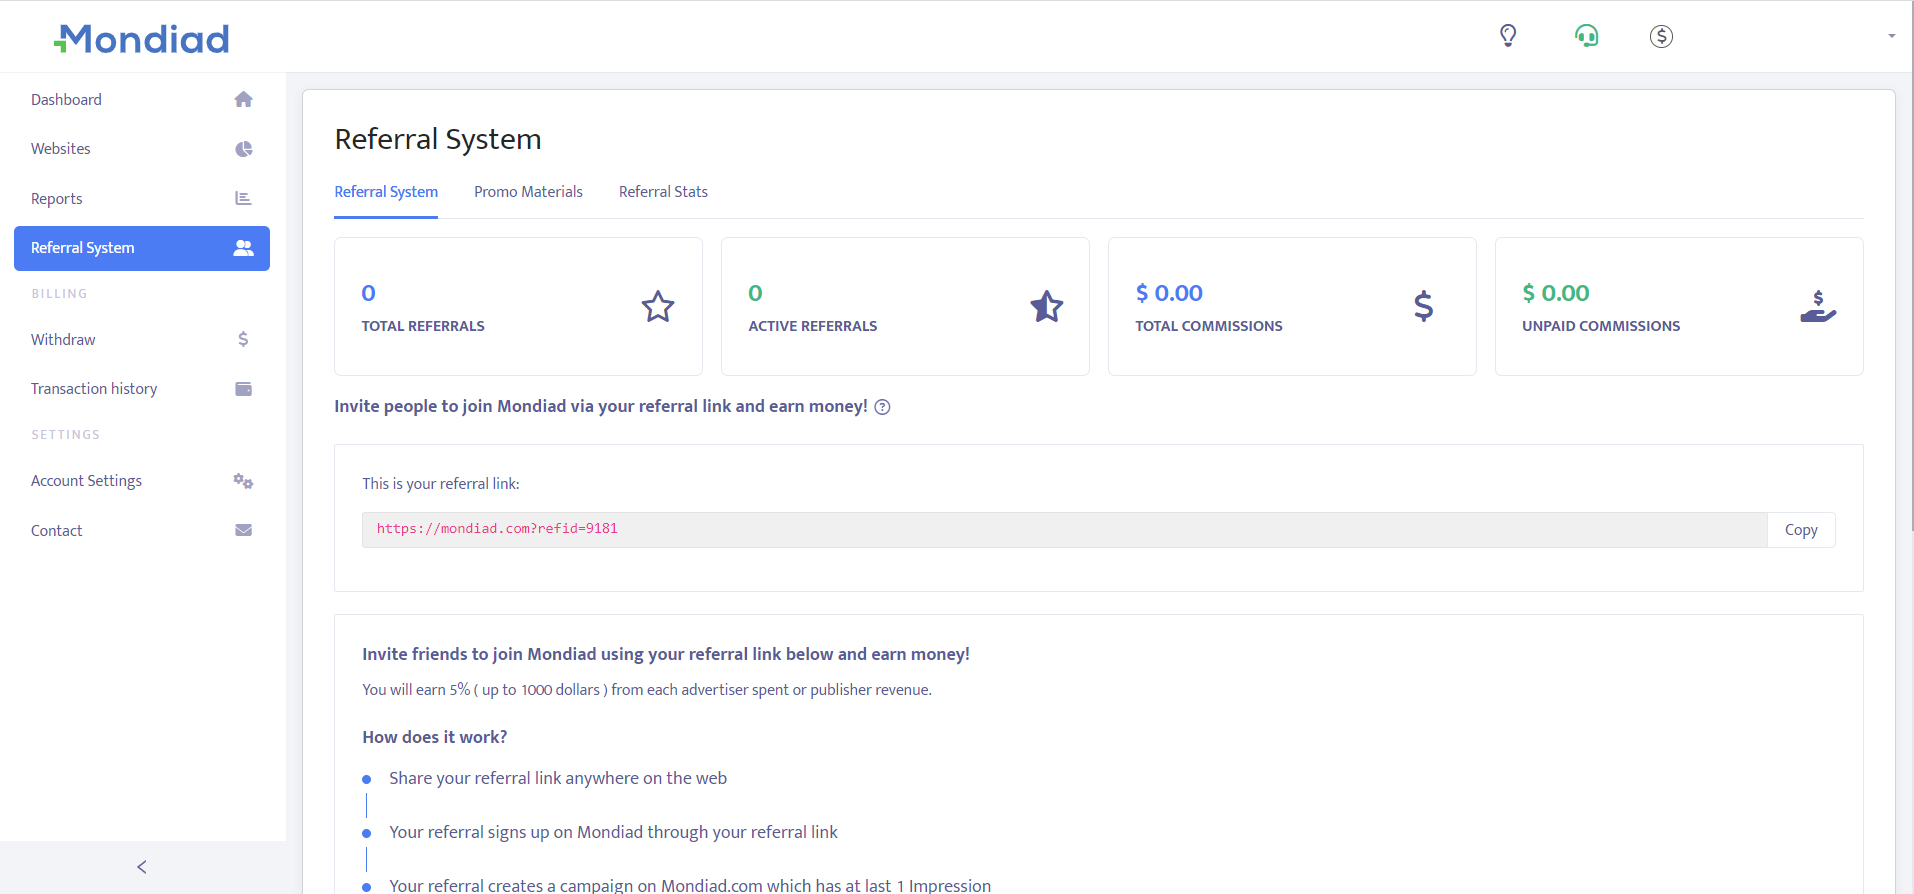
Task: Click the dollar balance icon in header
Action: (1661, 36)
